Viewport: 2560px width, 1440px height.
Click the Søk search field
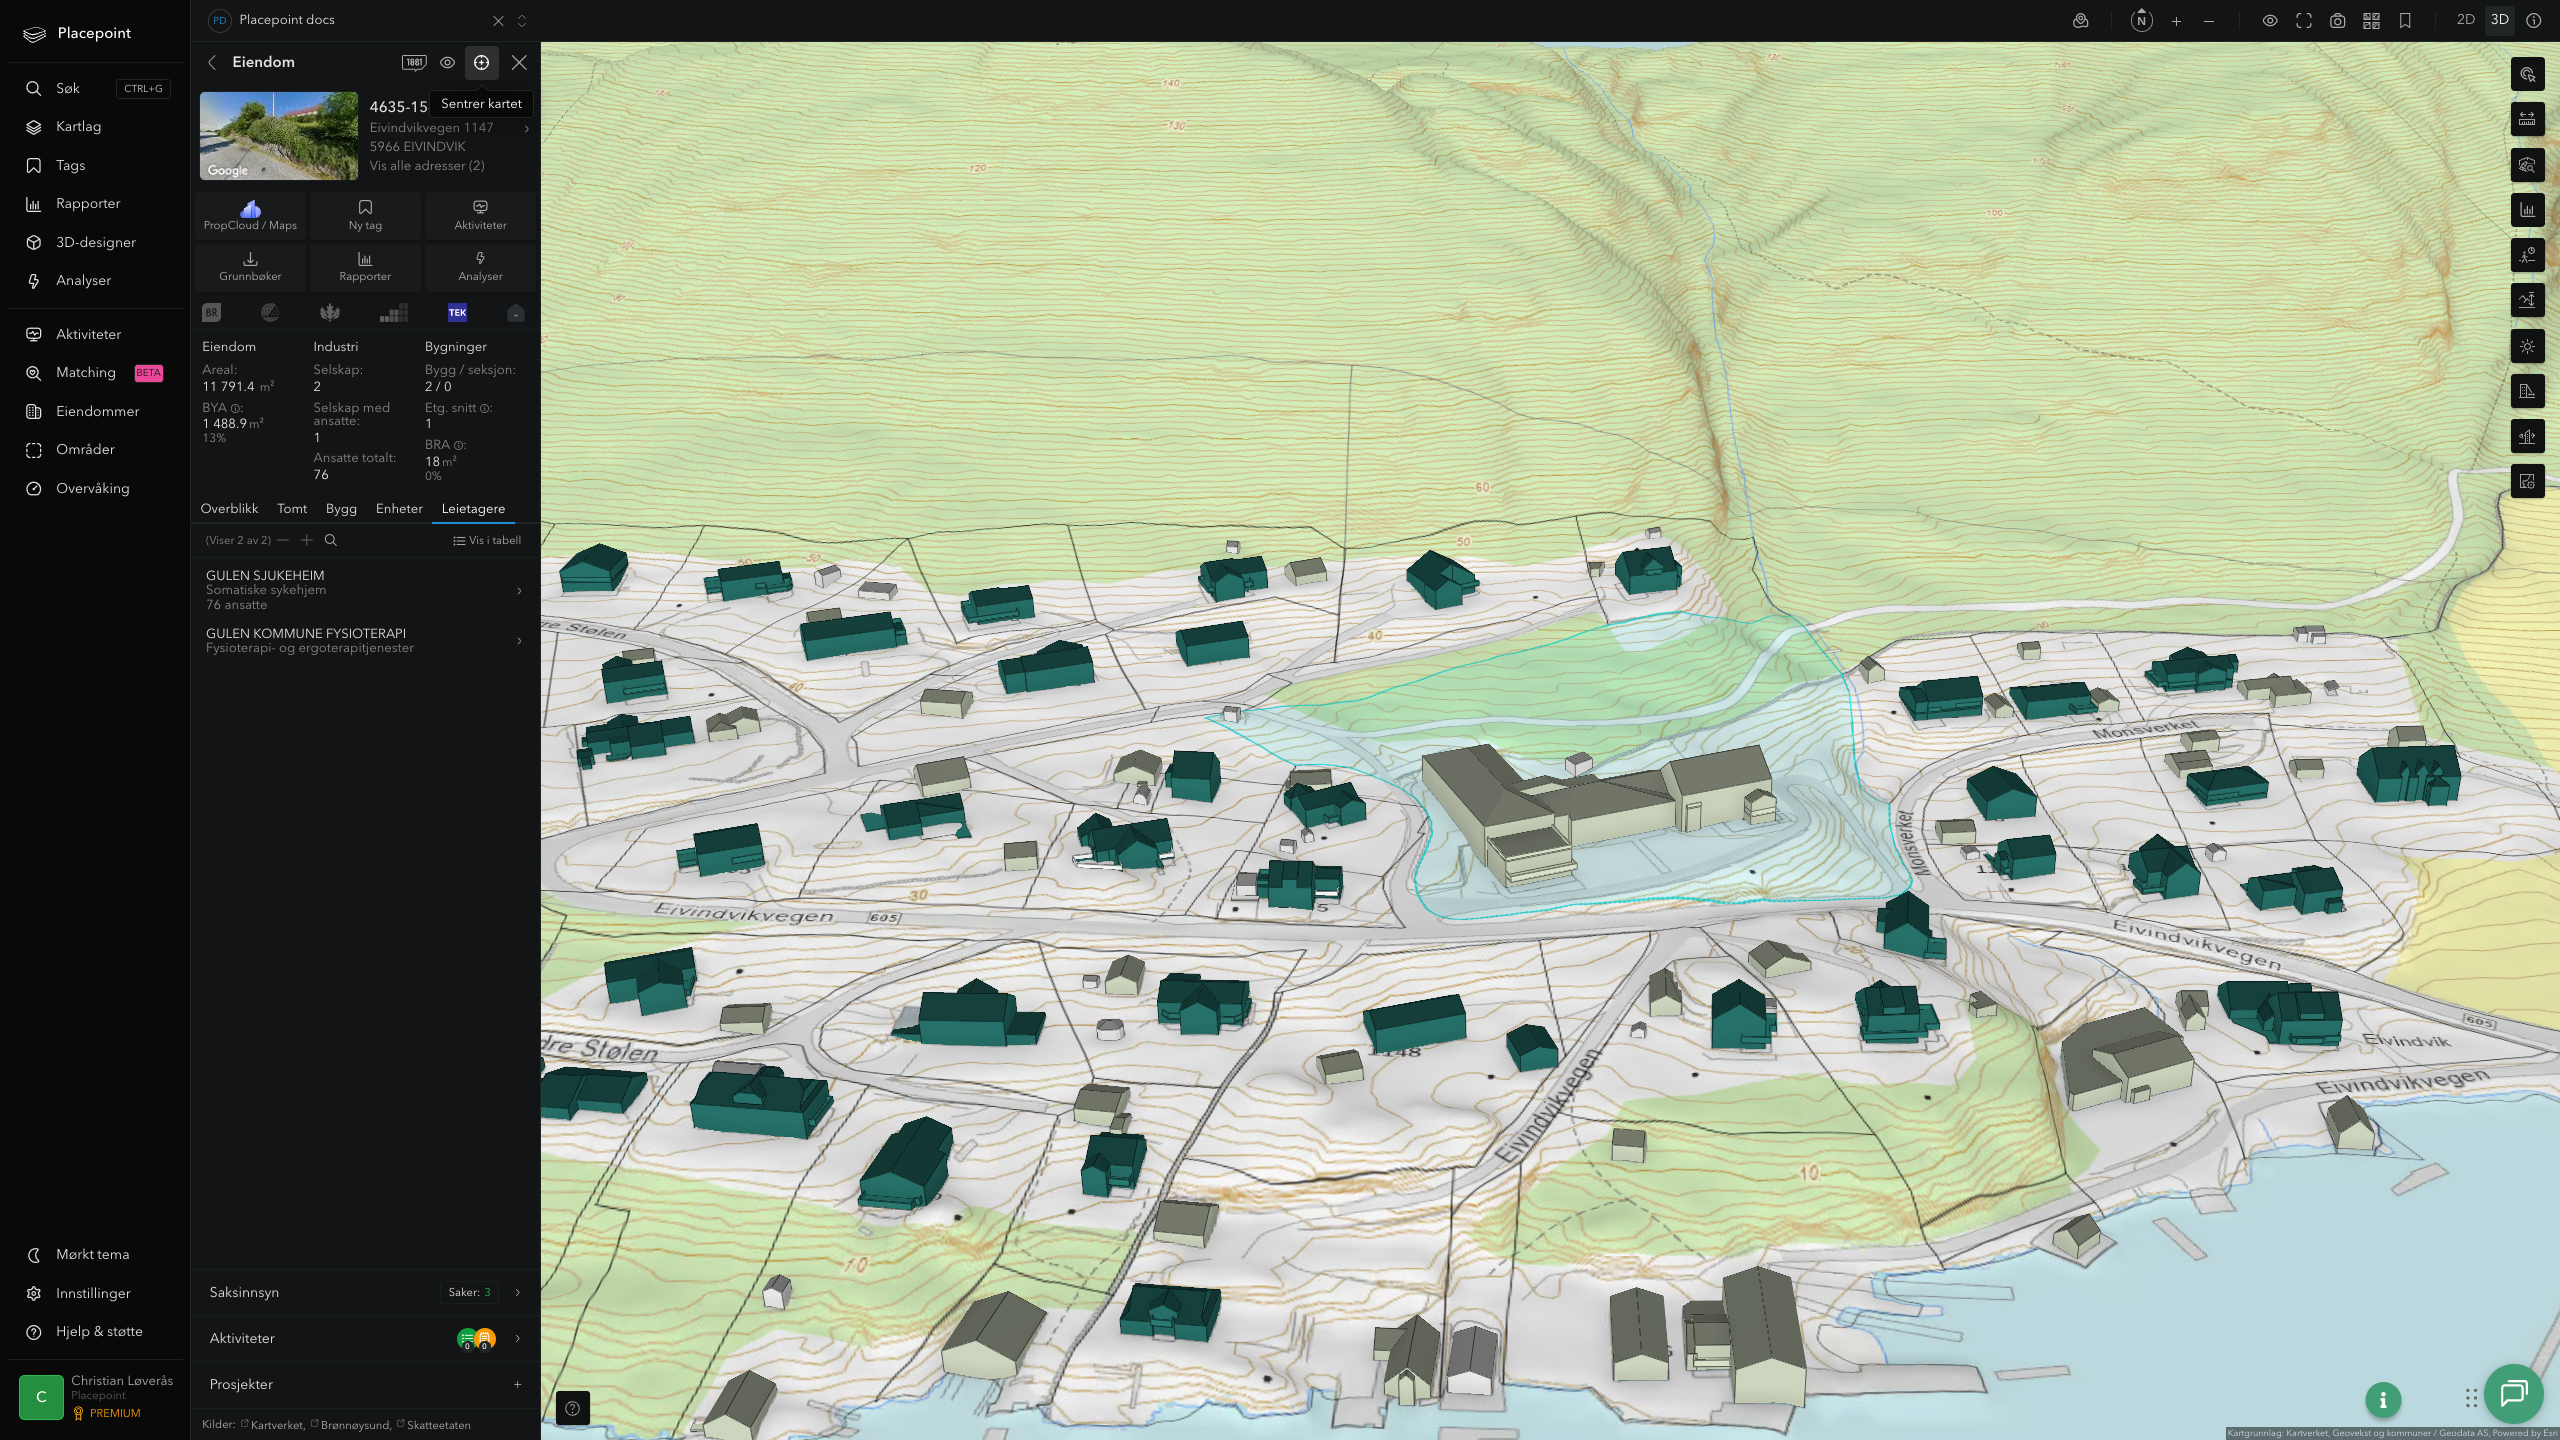[93, 88]
